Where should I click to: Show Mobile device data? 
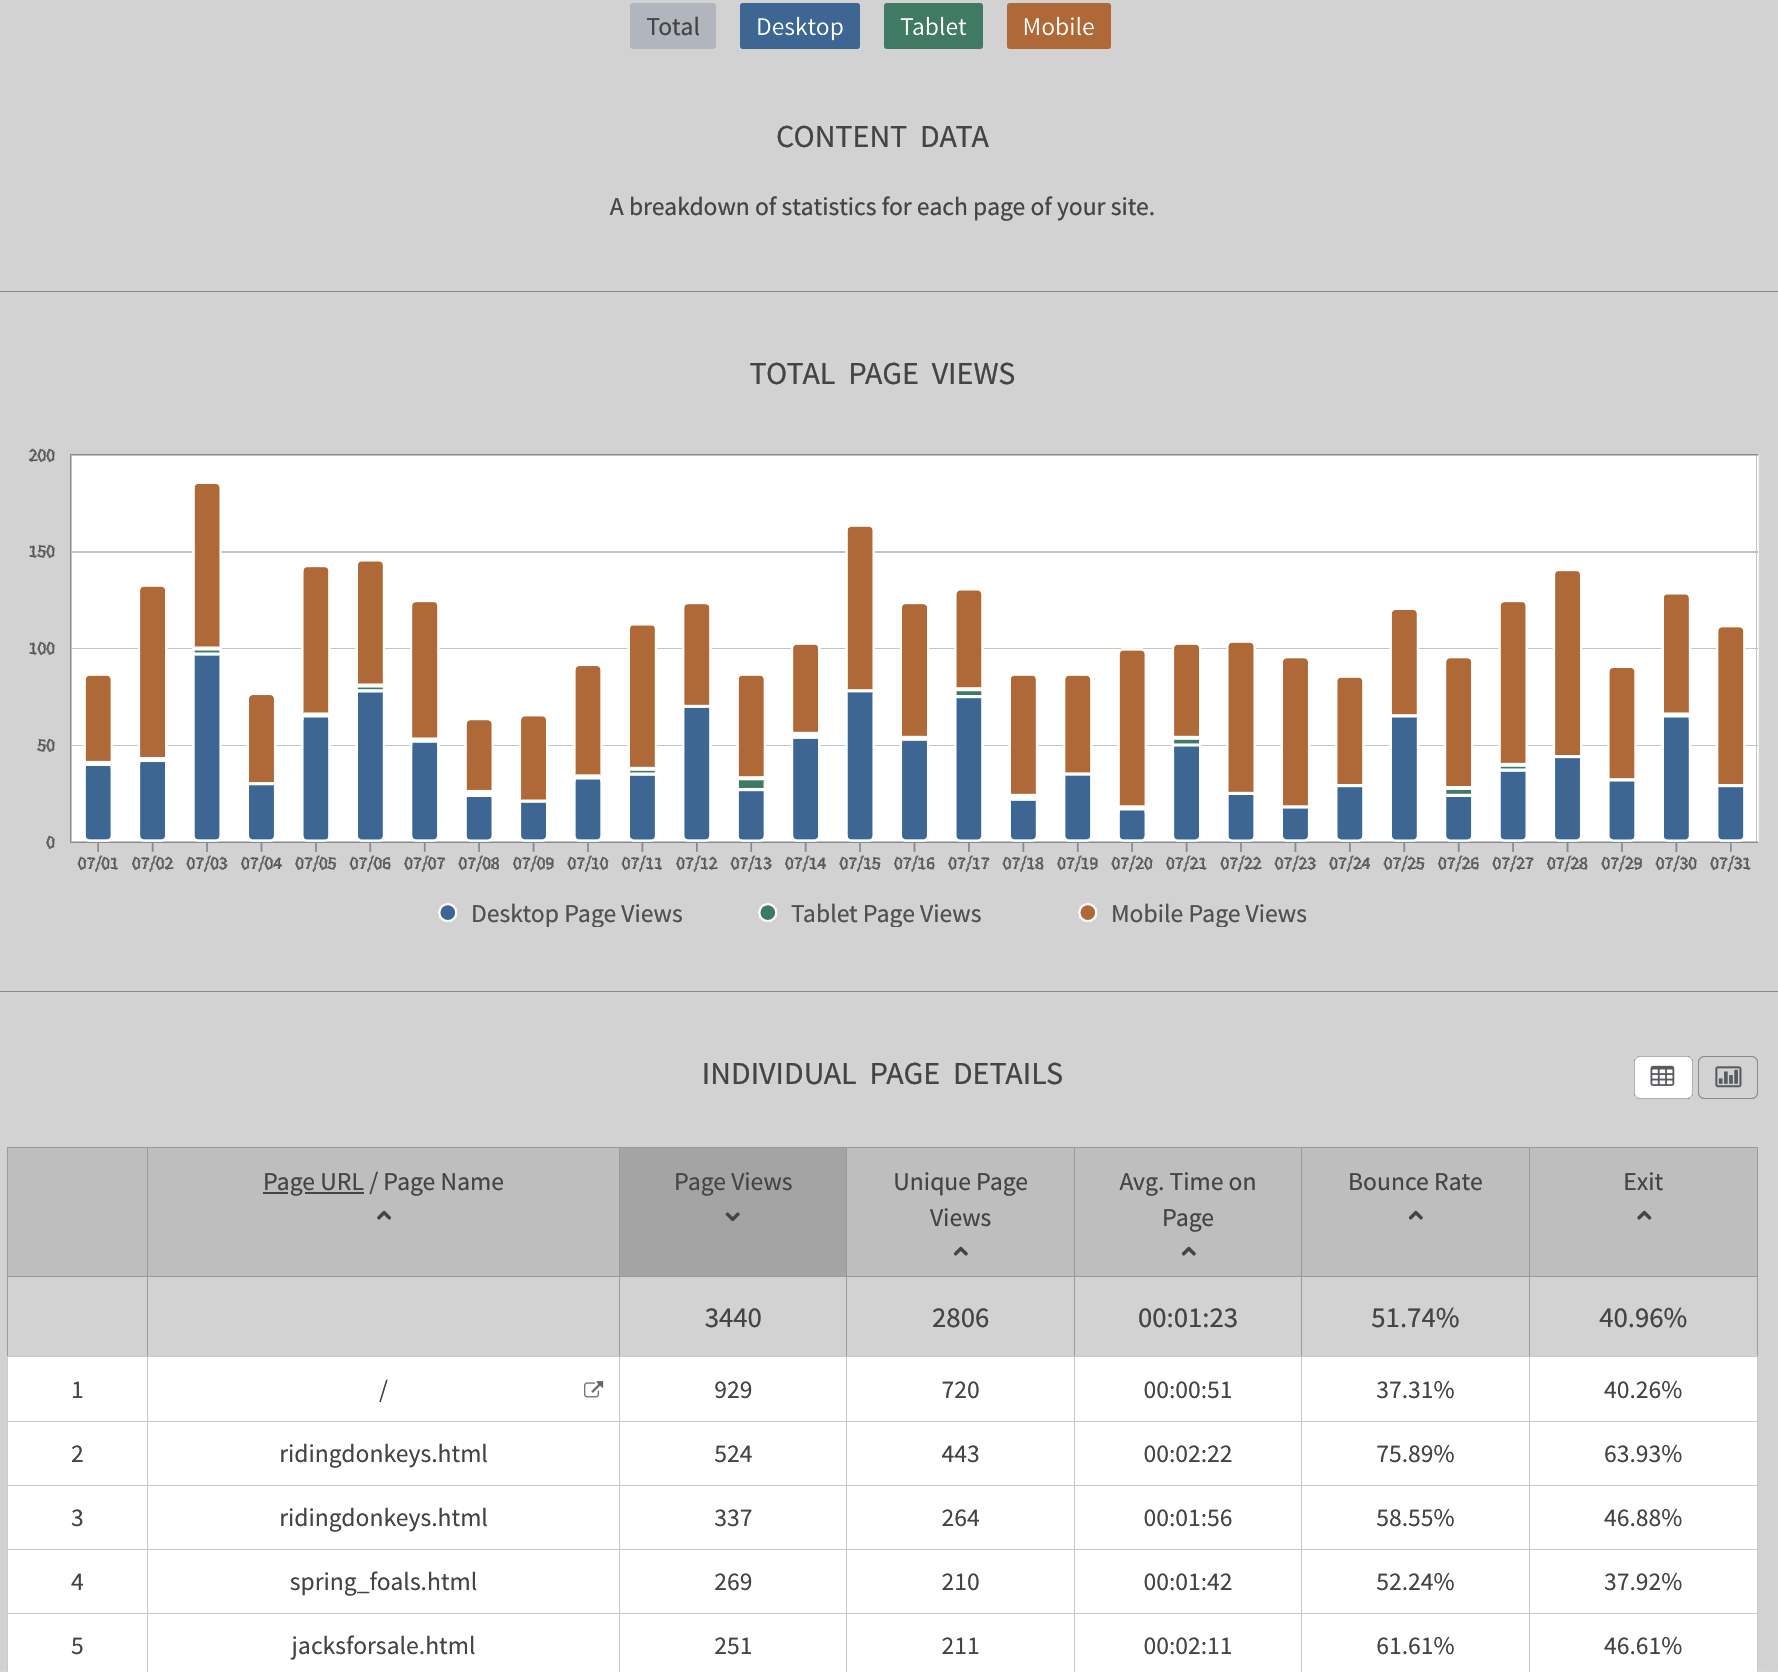point(1058,27)
